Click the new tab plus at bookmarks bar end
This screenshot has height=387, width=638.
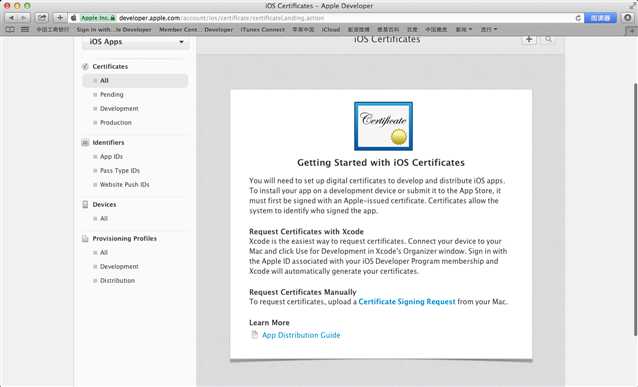[632, 31]
